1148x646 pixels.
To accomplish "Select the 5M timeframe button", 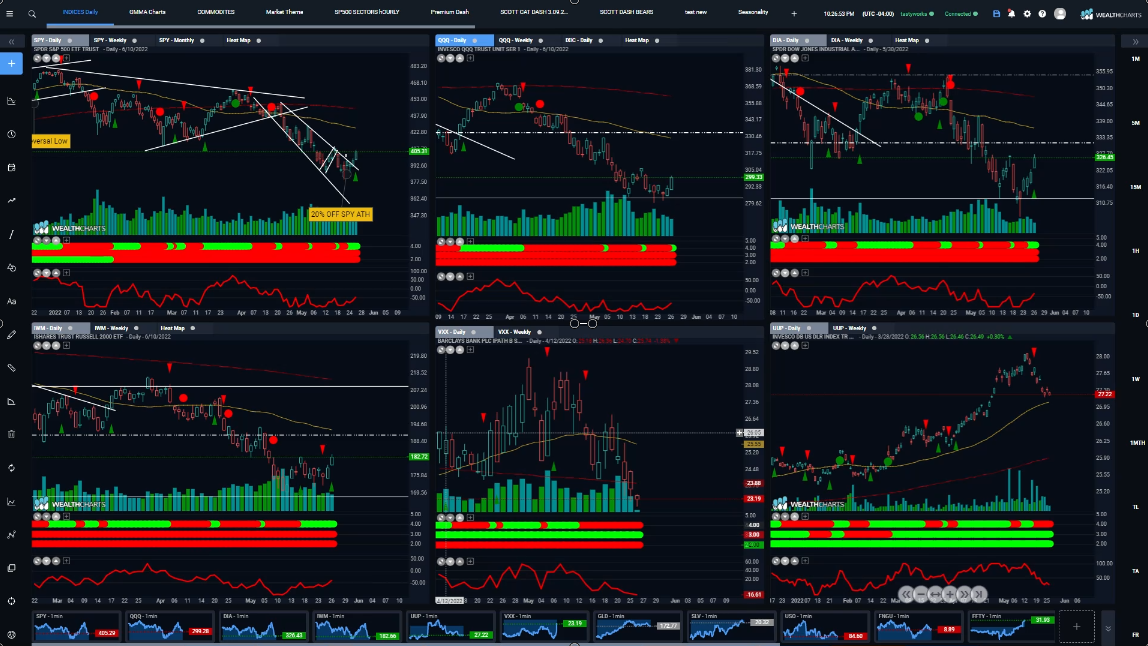I will pos(1136,123).
